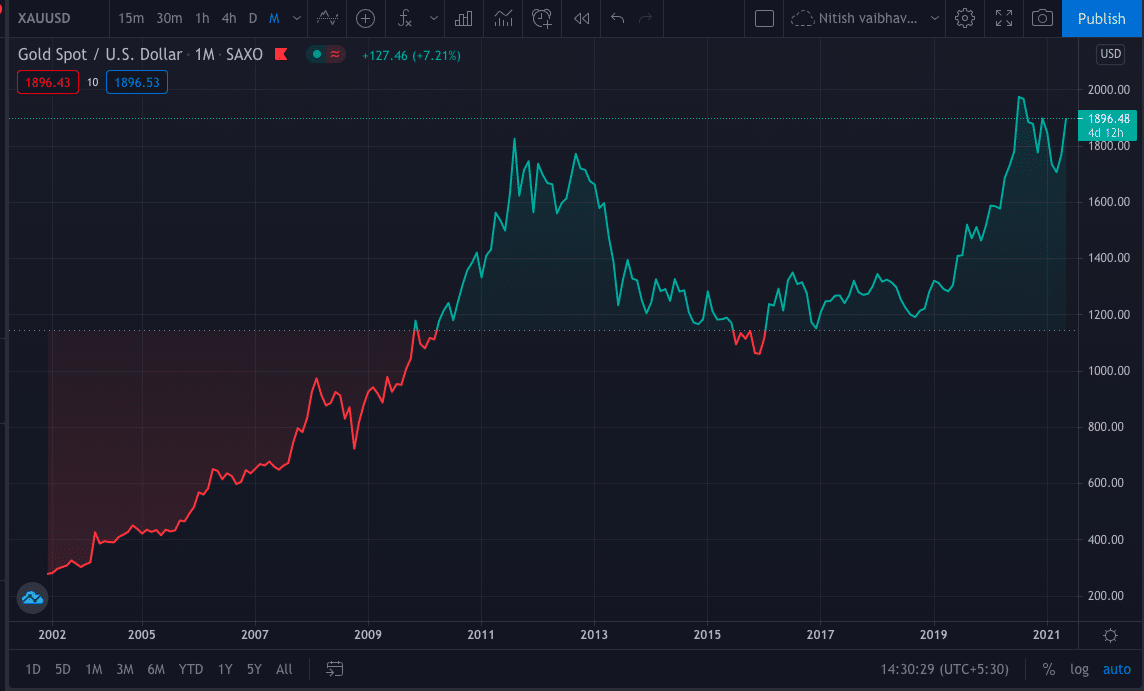This screenshot has height=691, width=1144.
Task: Click the spread value 10
Action: click(x=93, y=82)
